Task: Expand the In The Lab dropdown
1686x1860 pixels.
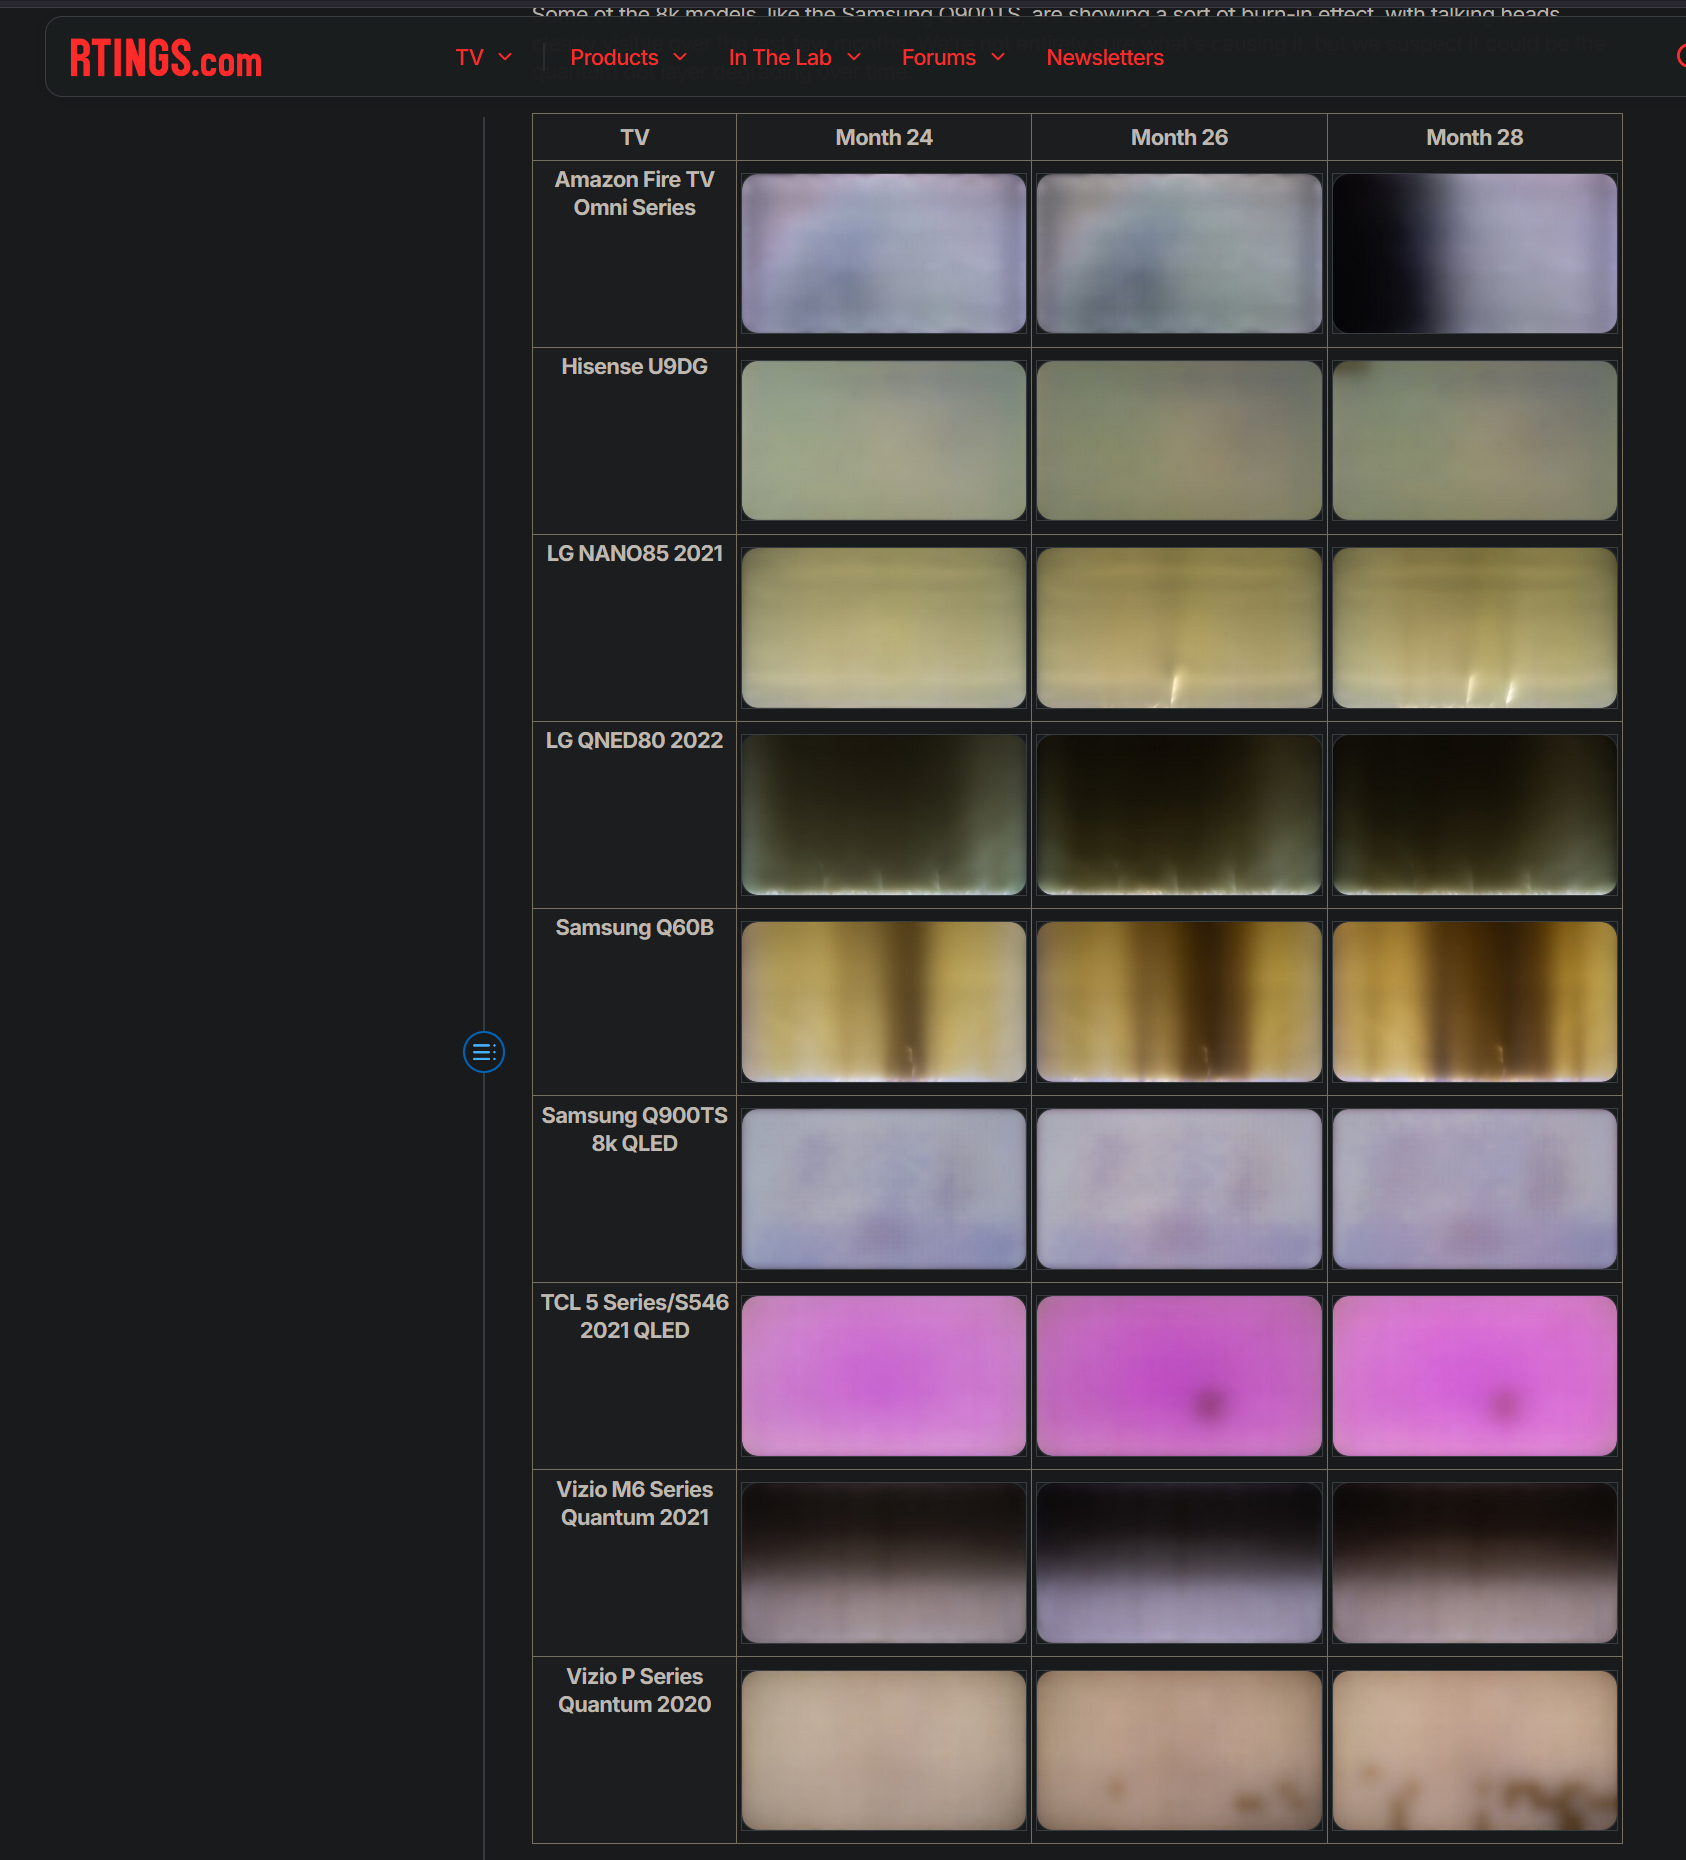Action: [793, 57]
